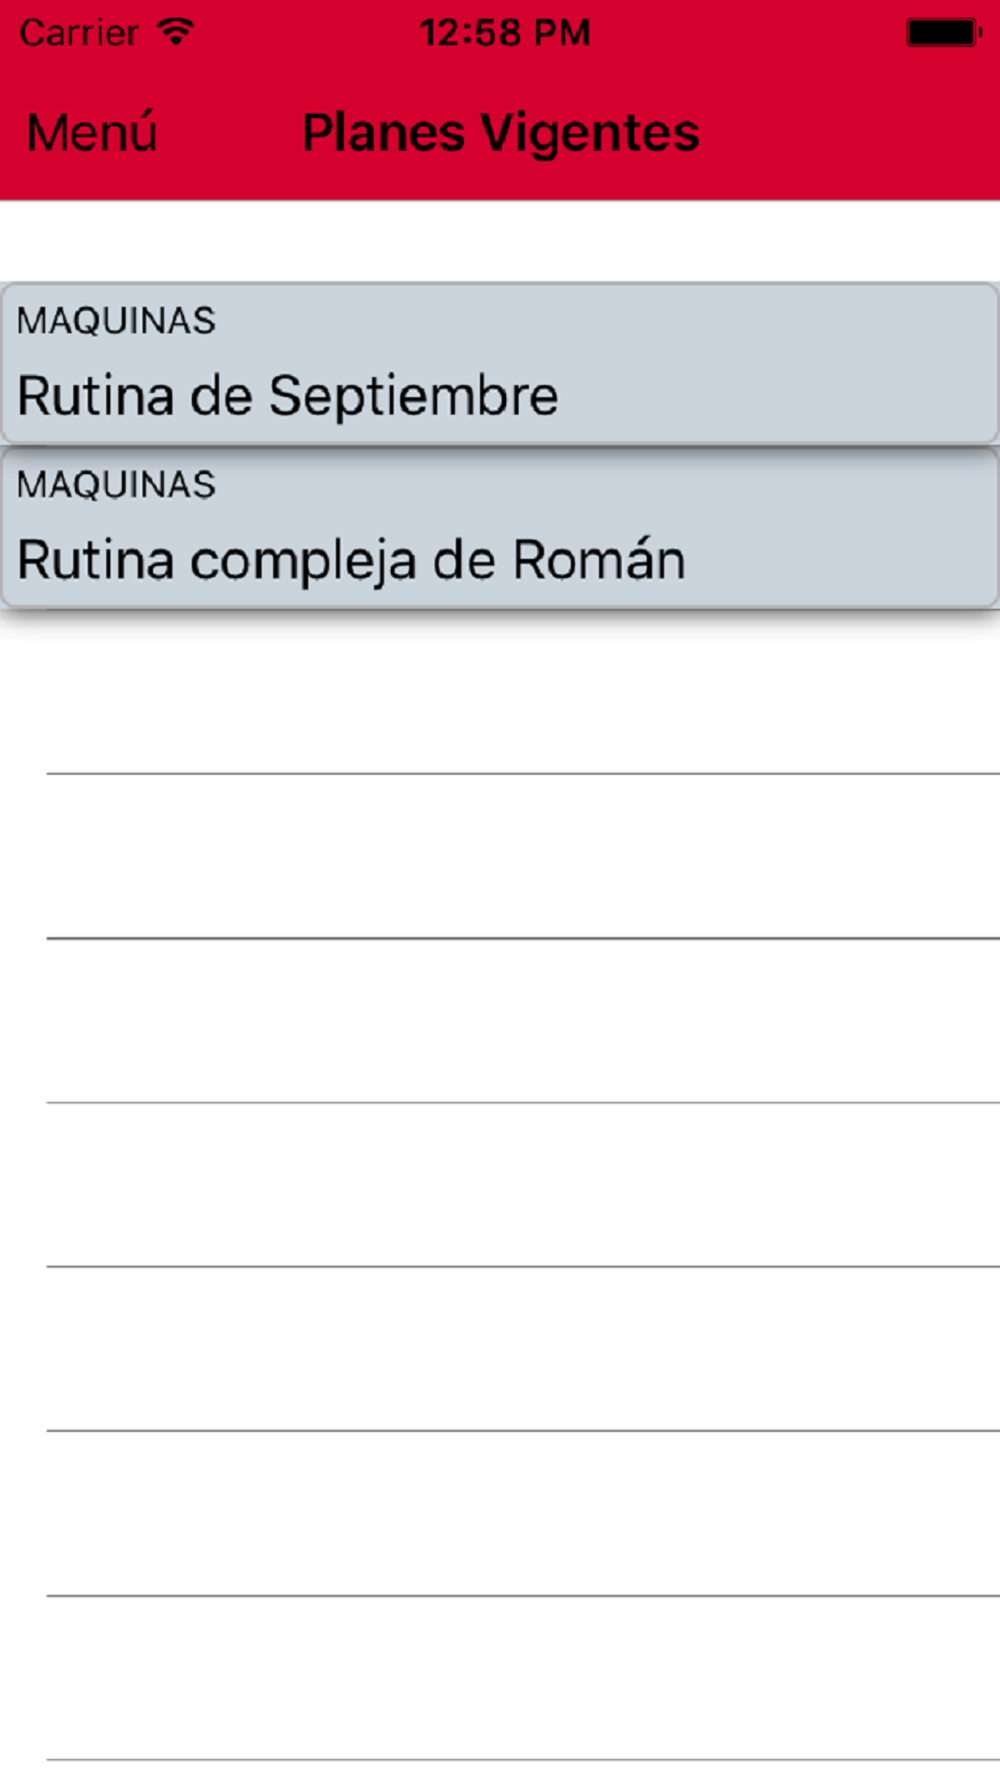Viewport: 1000px width, 1778px height.
Task: Select the third empty row under the plans
Action: pos(500,1020)
